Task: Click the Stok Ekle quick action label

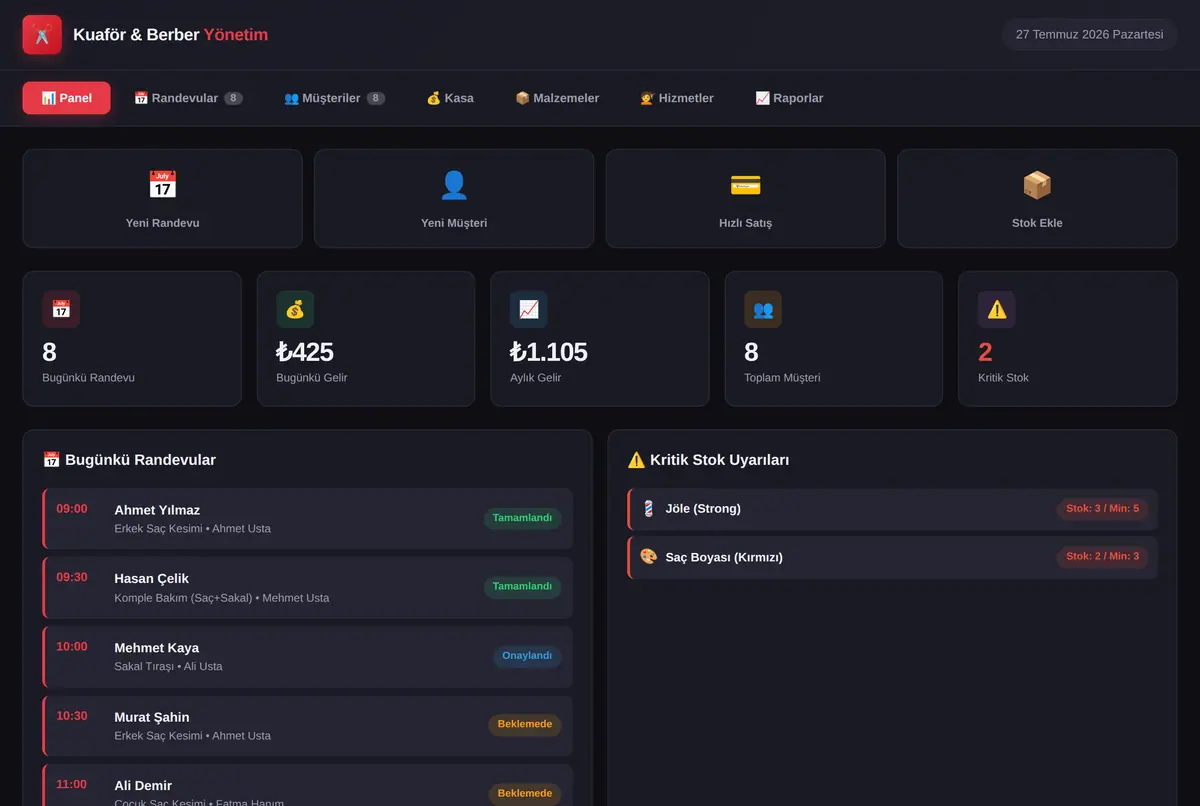Action: coord(1037,223)
